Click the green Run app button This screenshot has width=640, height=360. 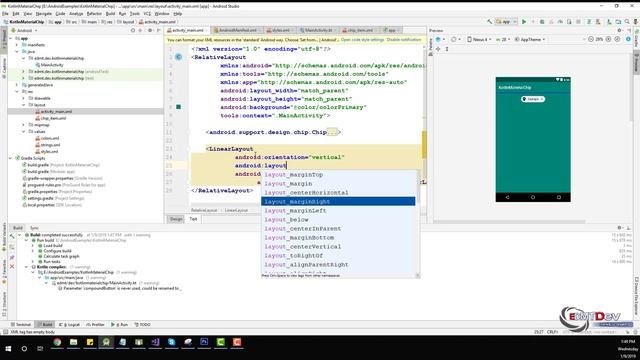point(524,22)
